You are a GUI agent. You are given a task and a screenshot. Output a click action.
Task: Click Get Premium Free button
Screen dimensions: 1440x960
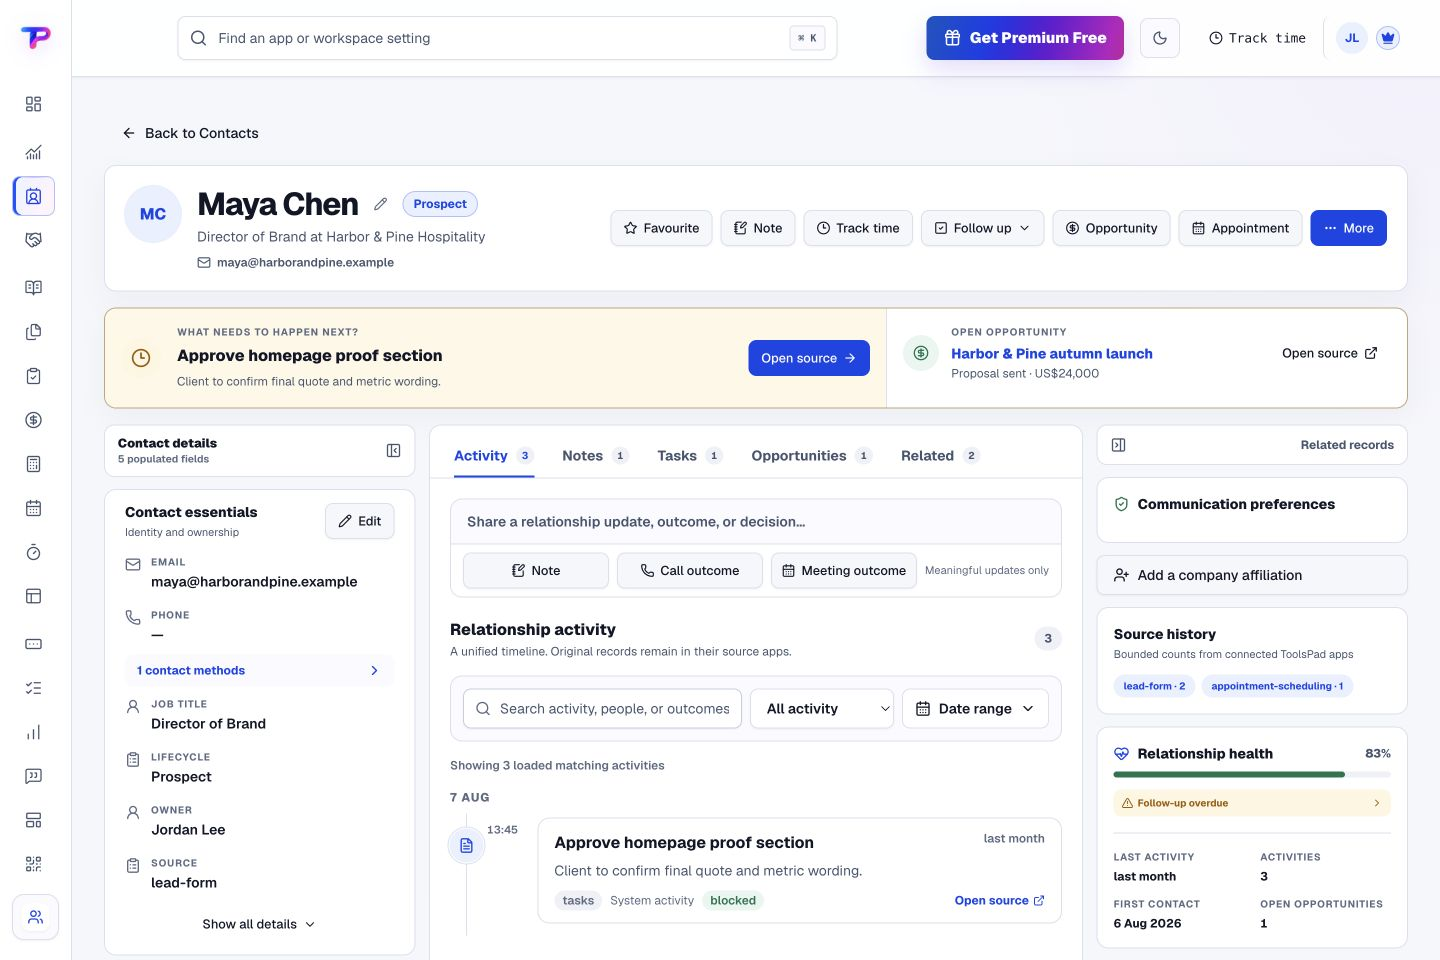(x=1025, y=38)
